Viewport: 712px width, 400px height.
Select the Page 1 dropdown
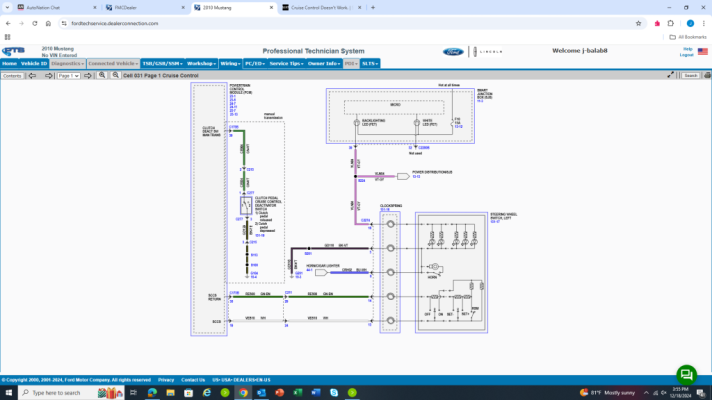[69, 75]
